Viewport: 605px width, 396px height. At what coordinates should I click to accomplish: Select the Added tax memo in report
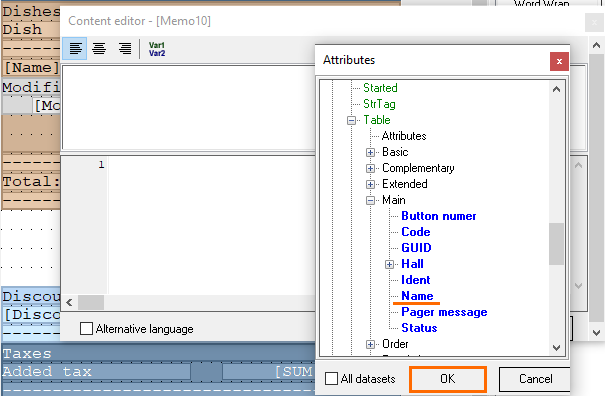click(x=96, y=371)
